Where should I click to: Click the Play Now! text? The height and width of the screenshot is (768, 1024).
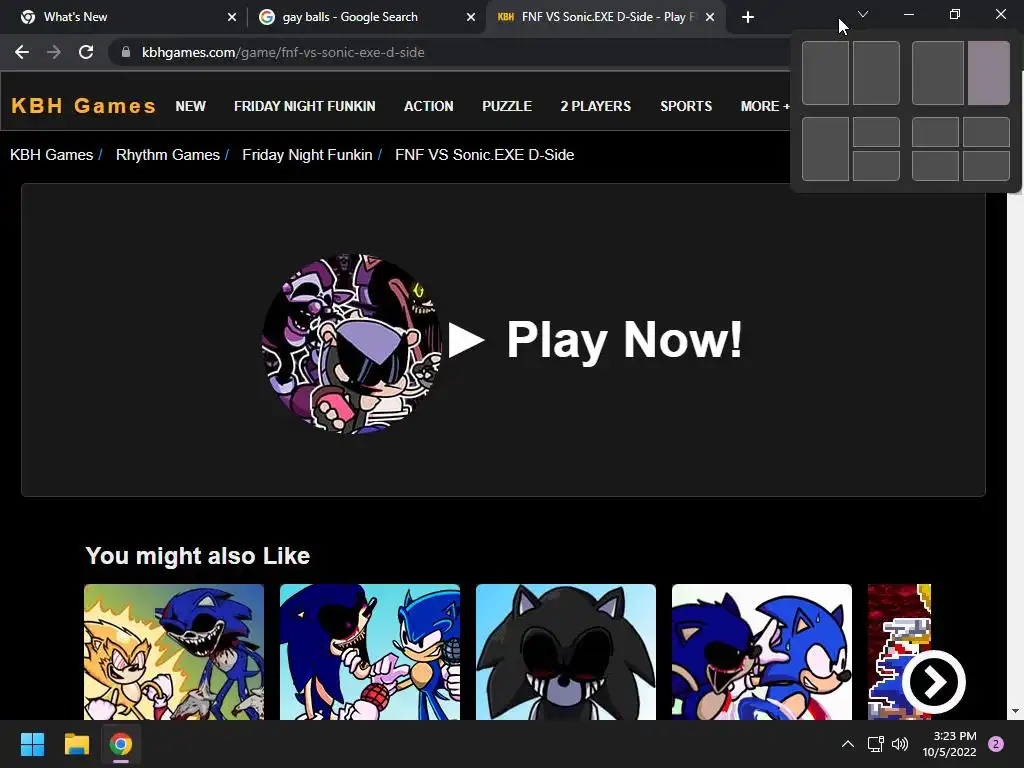pos(624,340)
